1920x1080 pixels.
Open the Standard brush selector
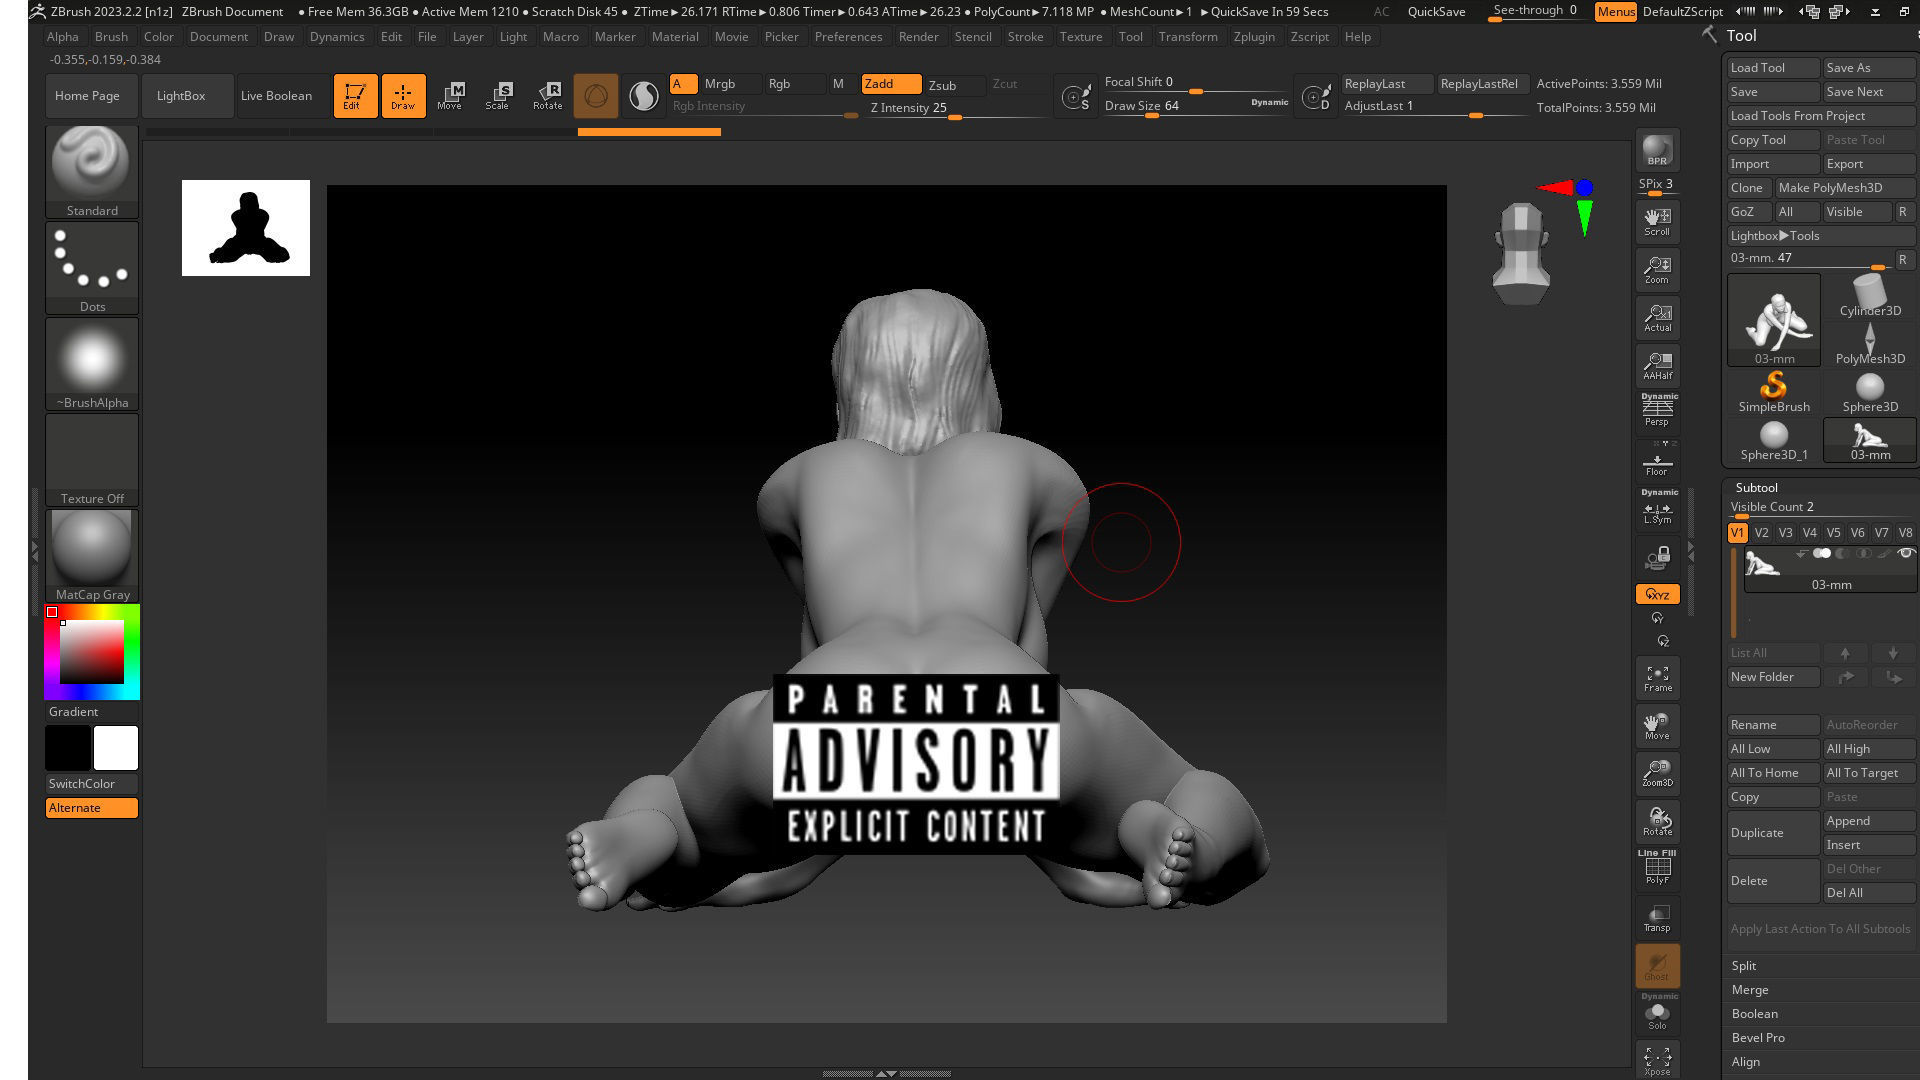(92, 171)
